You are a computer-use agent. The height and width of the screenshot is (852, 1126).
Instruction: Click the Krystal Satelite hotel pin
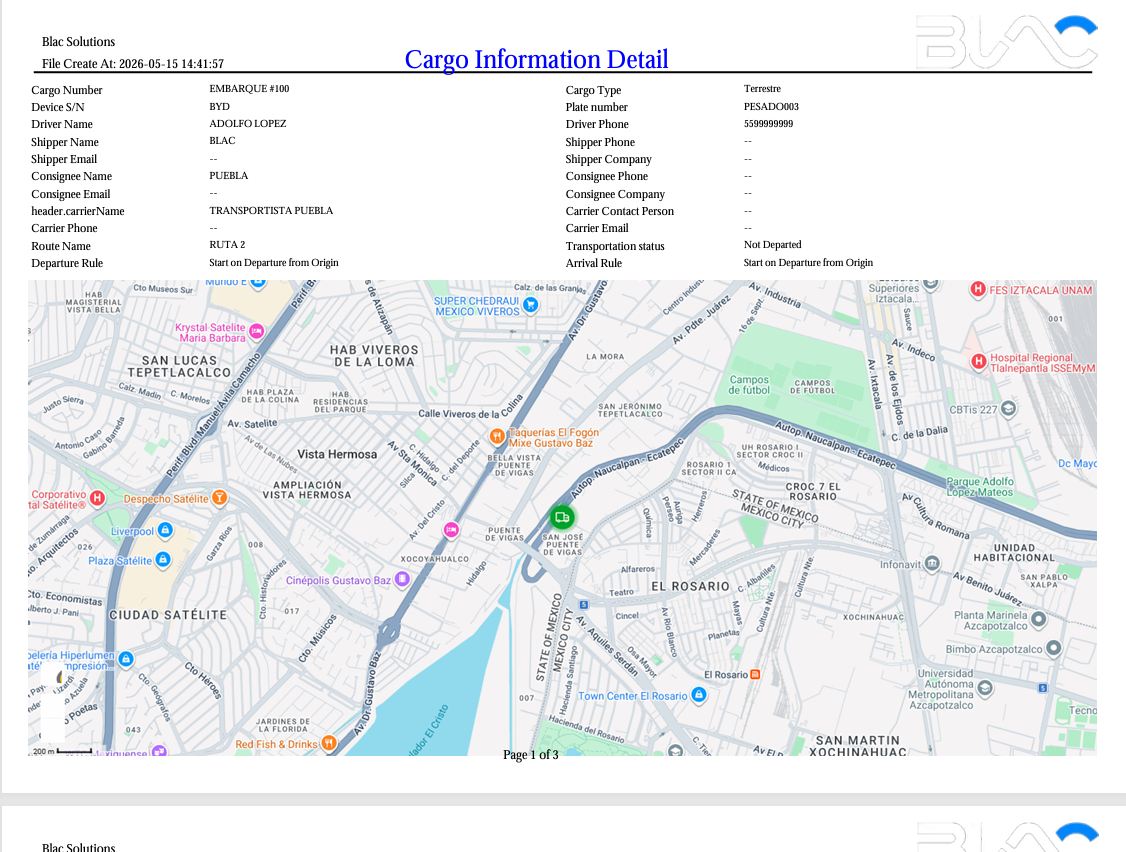tap(256, 331)
